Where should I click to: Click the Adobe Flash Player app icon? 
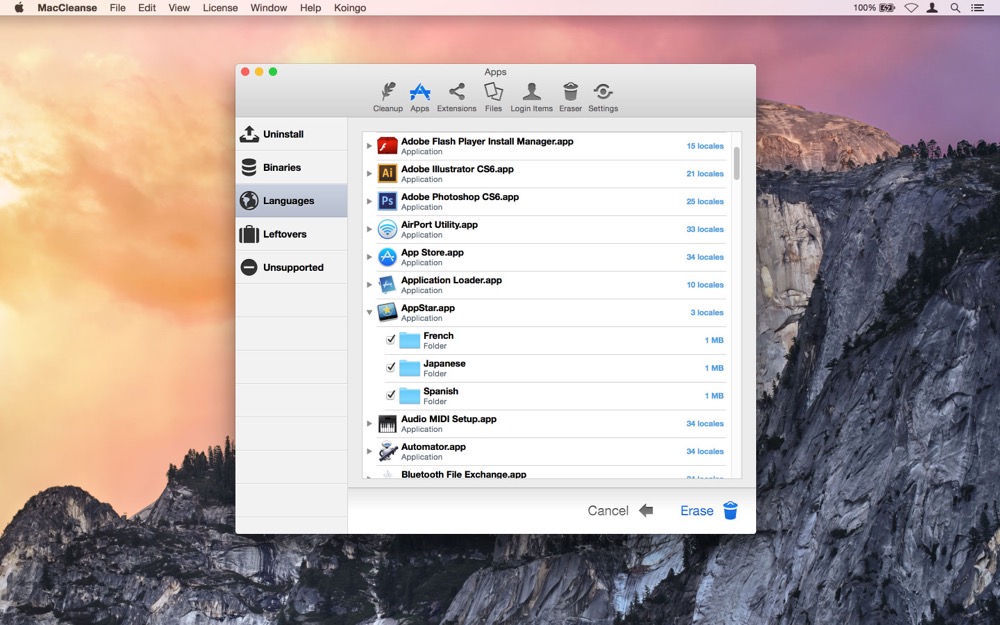pos(387,146)
